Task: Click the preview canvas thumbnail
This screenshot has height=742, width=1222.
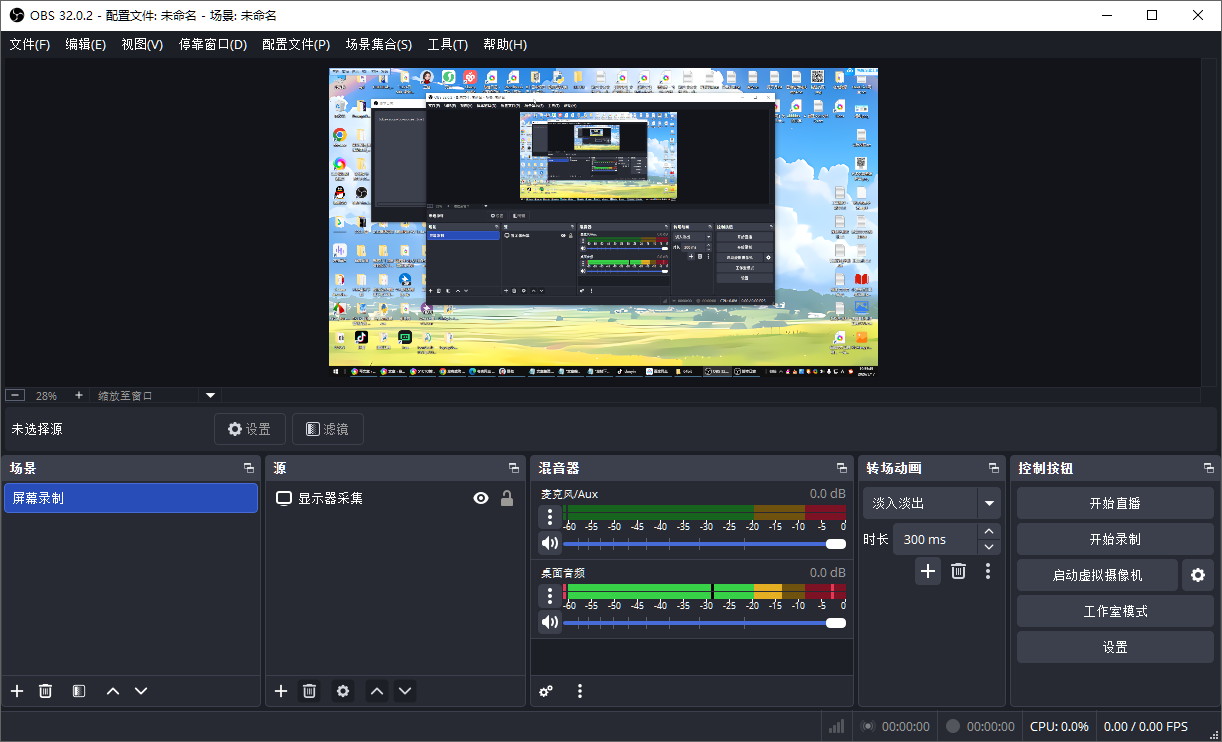Action: 603,223
